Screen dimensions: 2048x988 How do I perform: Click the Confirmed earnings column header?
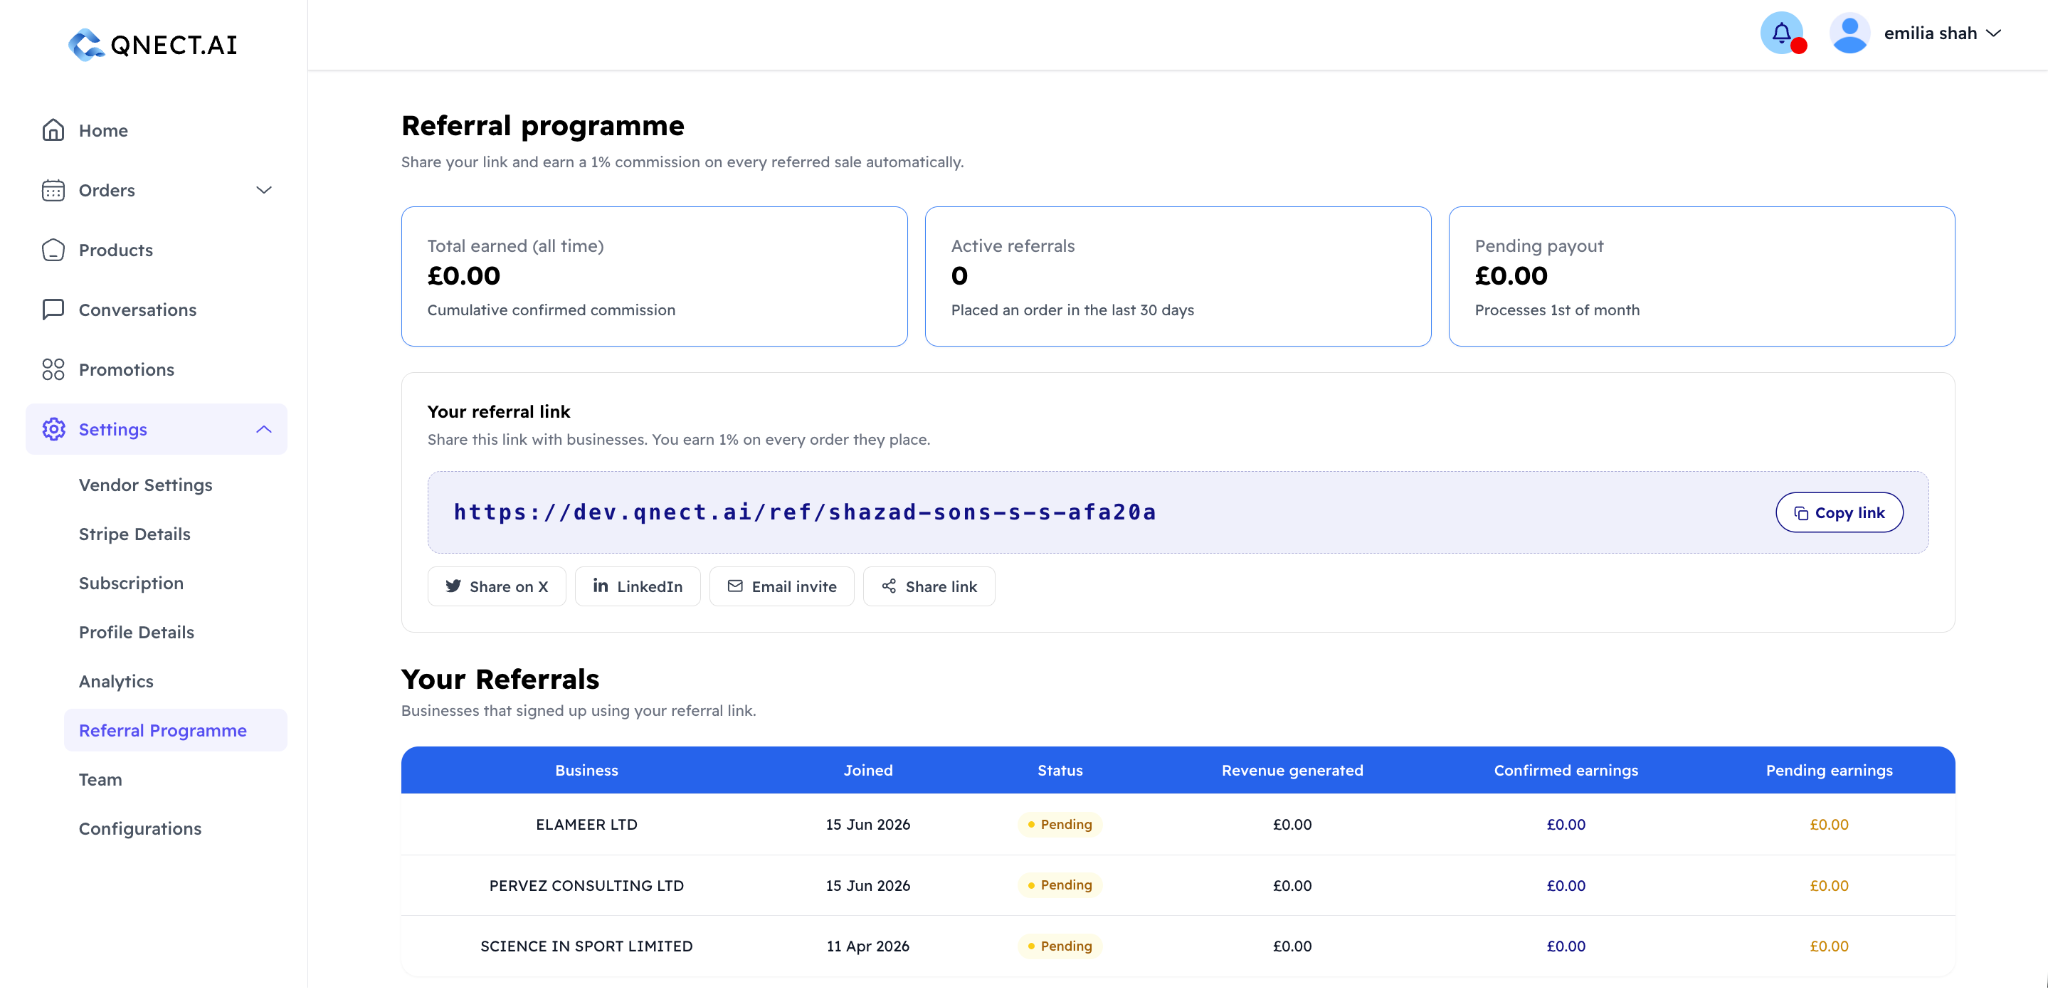pos(1566,770)
